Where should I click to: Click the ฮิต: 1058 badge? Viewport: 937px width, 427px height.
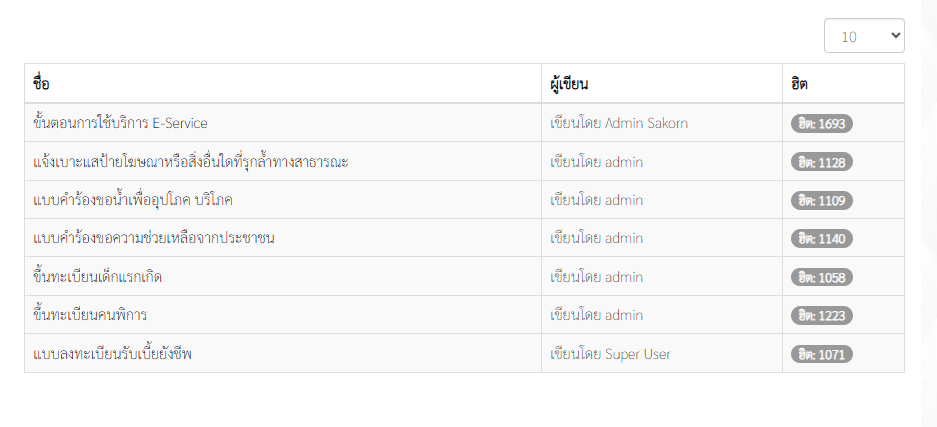[x=822, y=277]
